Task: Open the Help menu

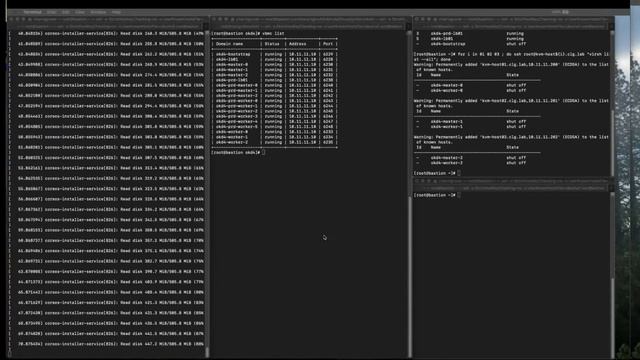Action: coord(116,12)
